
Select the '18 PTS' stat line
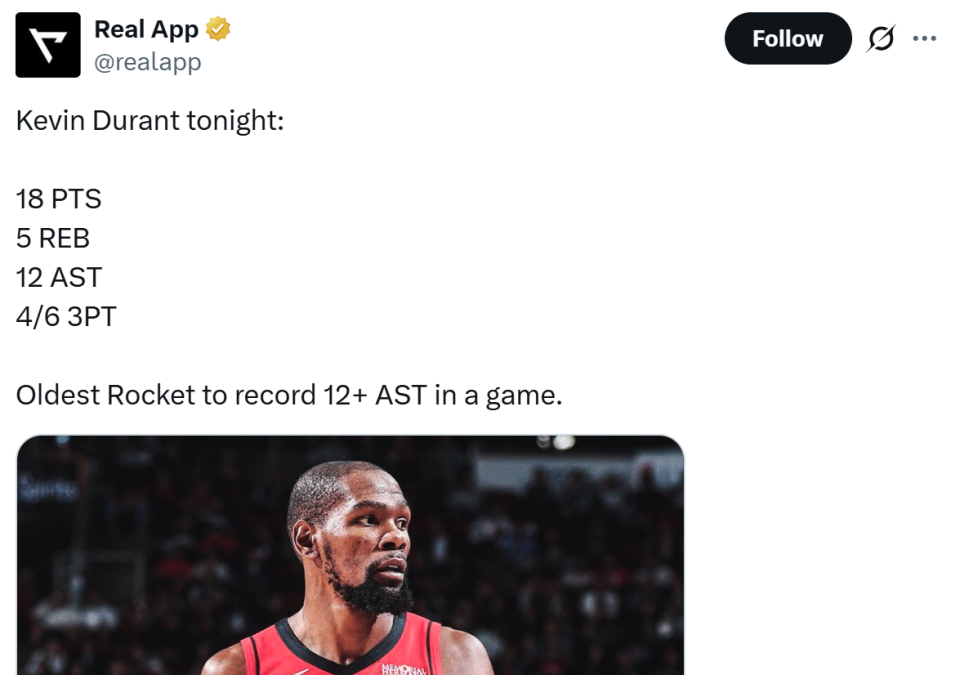click(x=59, y=199)
